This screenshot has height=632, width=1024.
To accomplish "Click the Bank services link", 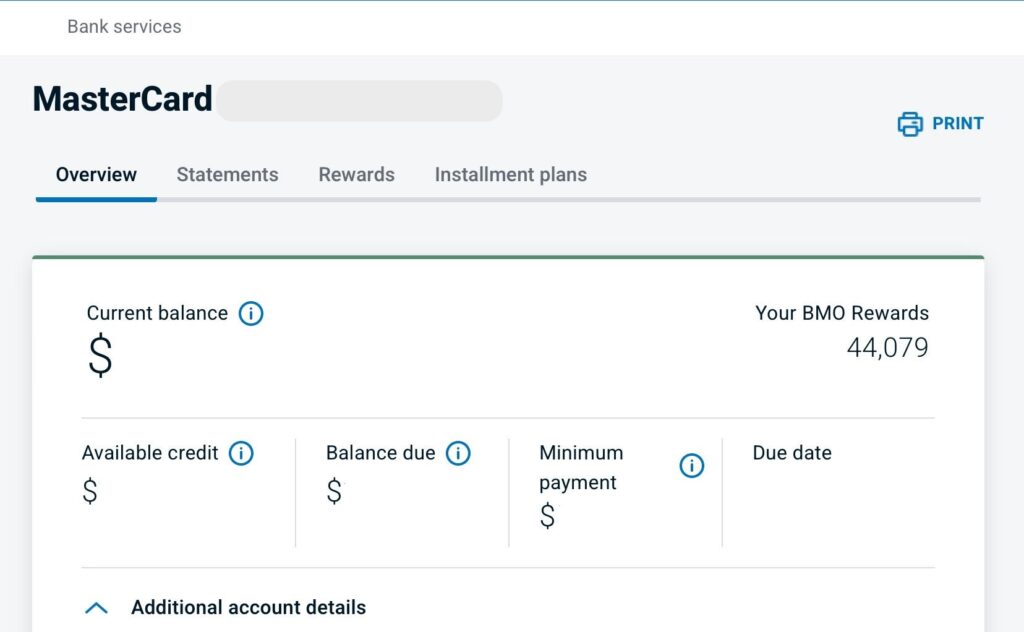I will [x=124, y=27].
